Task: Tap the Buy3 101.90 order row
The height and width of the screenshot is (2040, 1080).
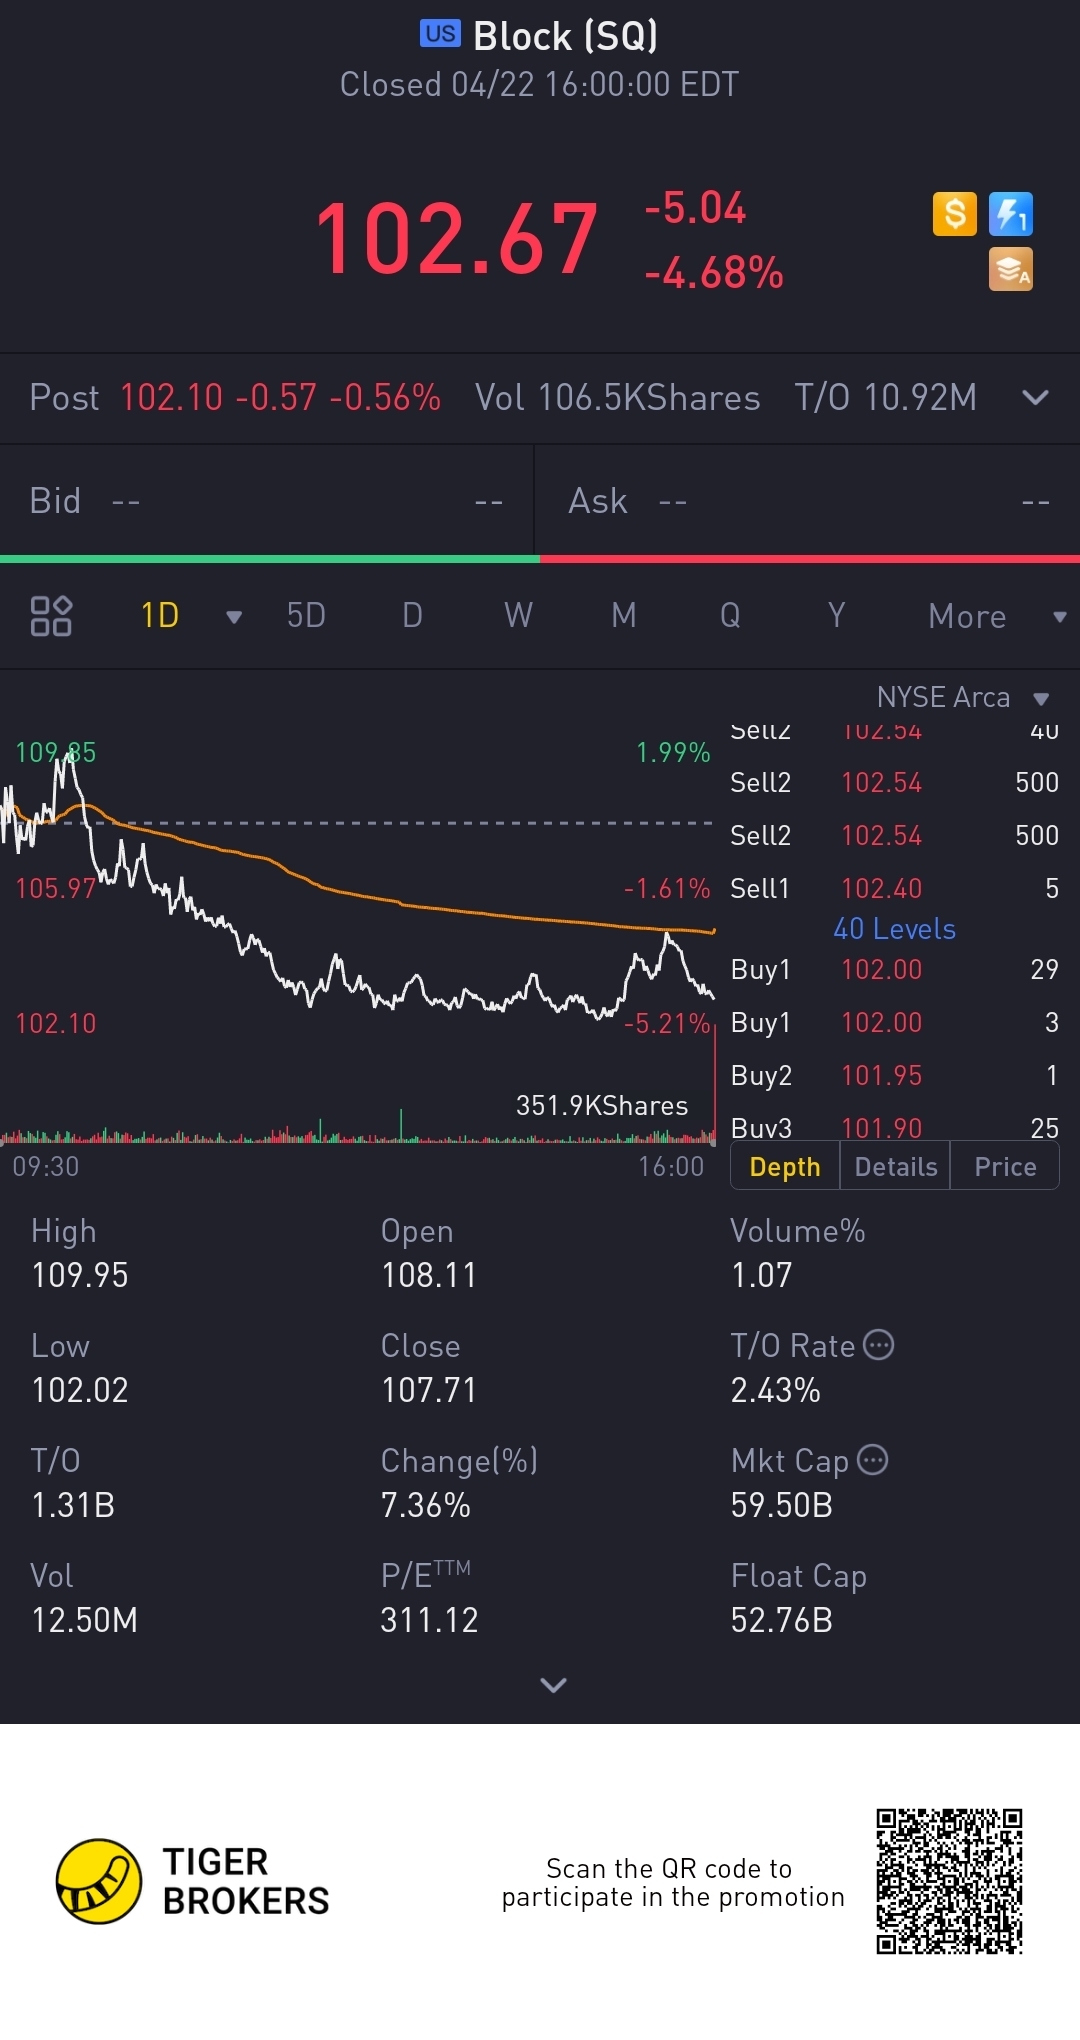Action: 894,1126
